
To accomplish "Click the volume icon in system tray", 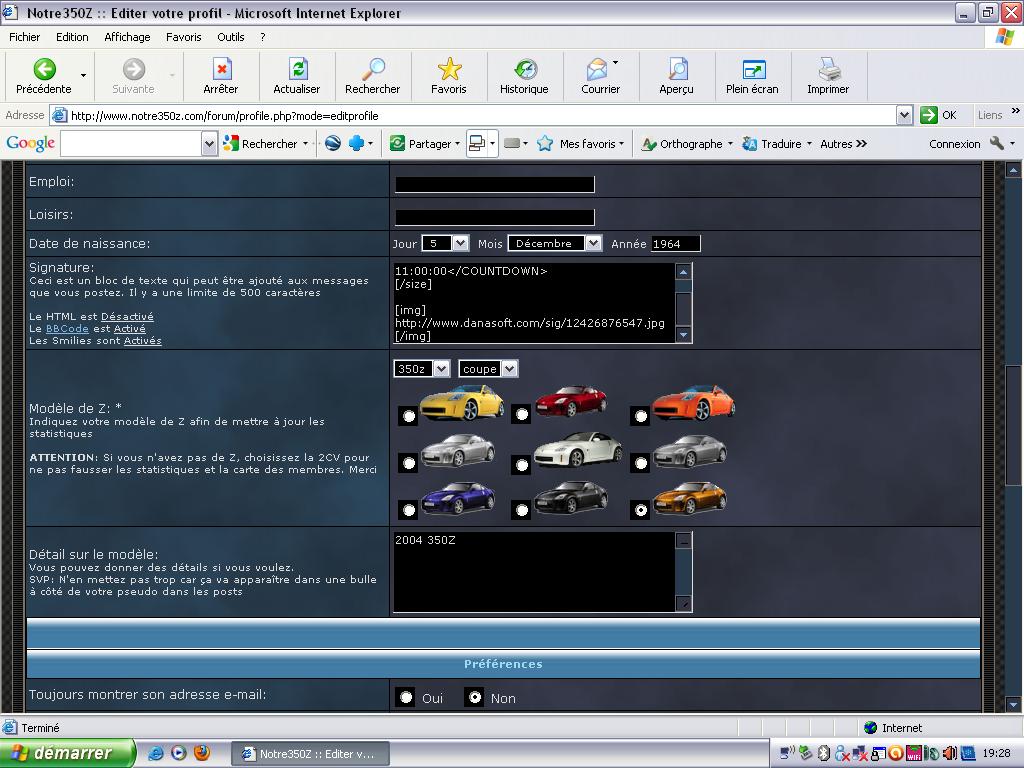I will 950,753.
